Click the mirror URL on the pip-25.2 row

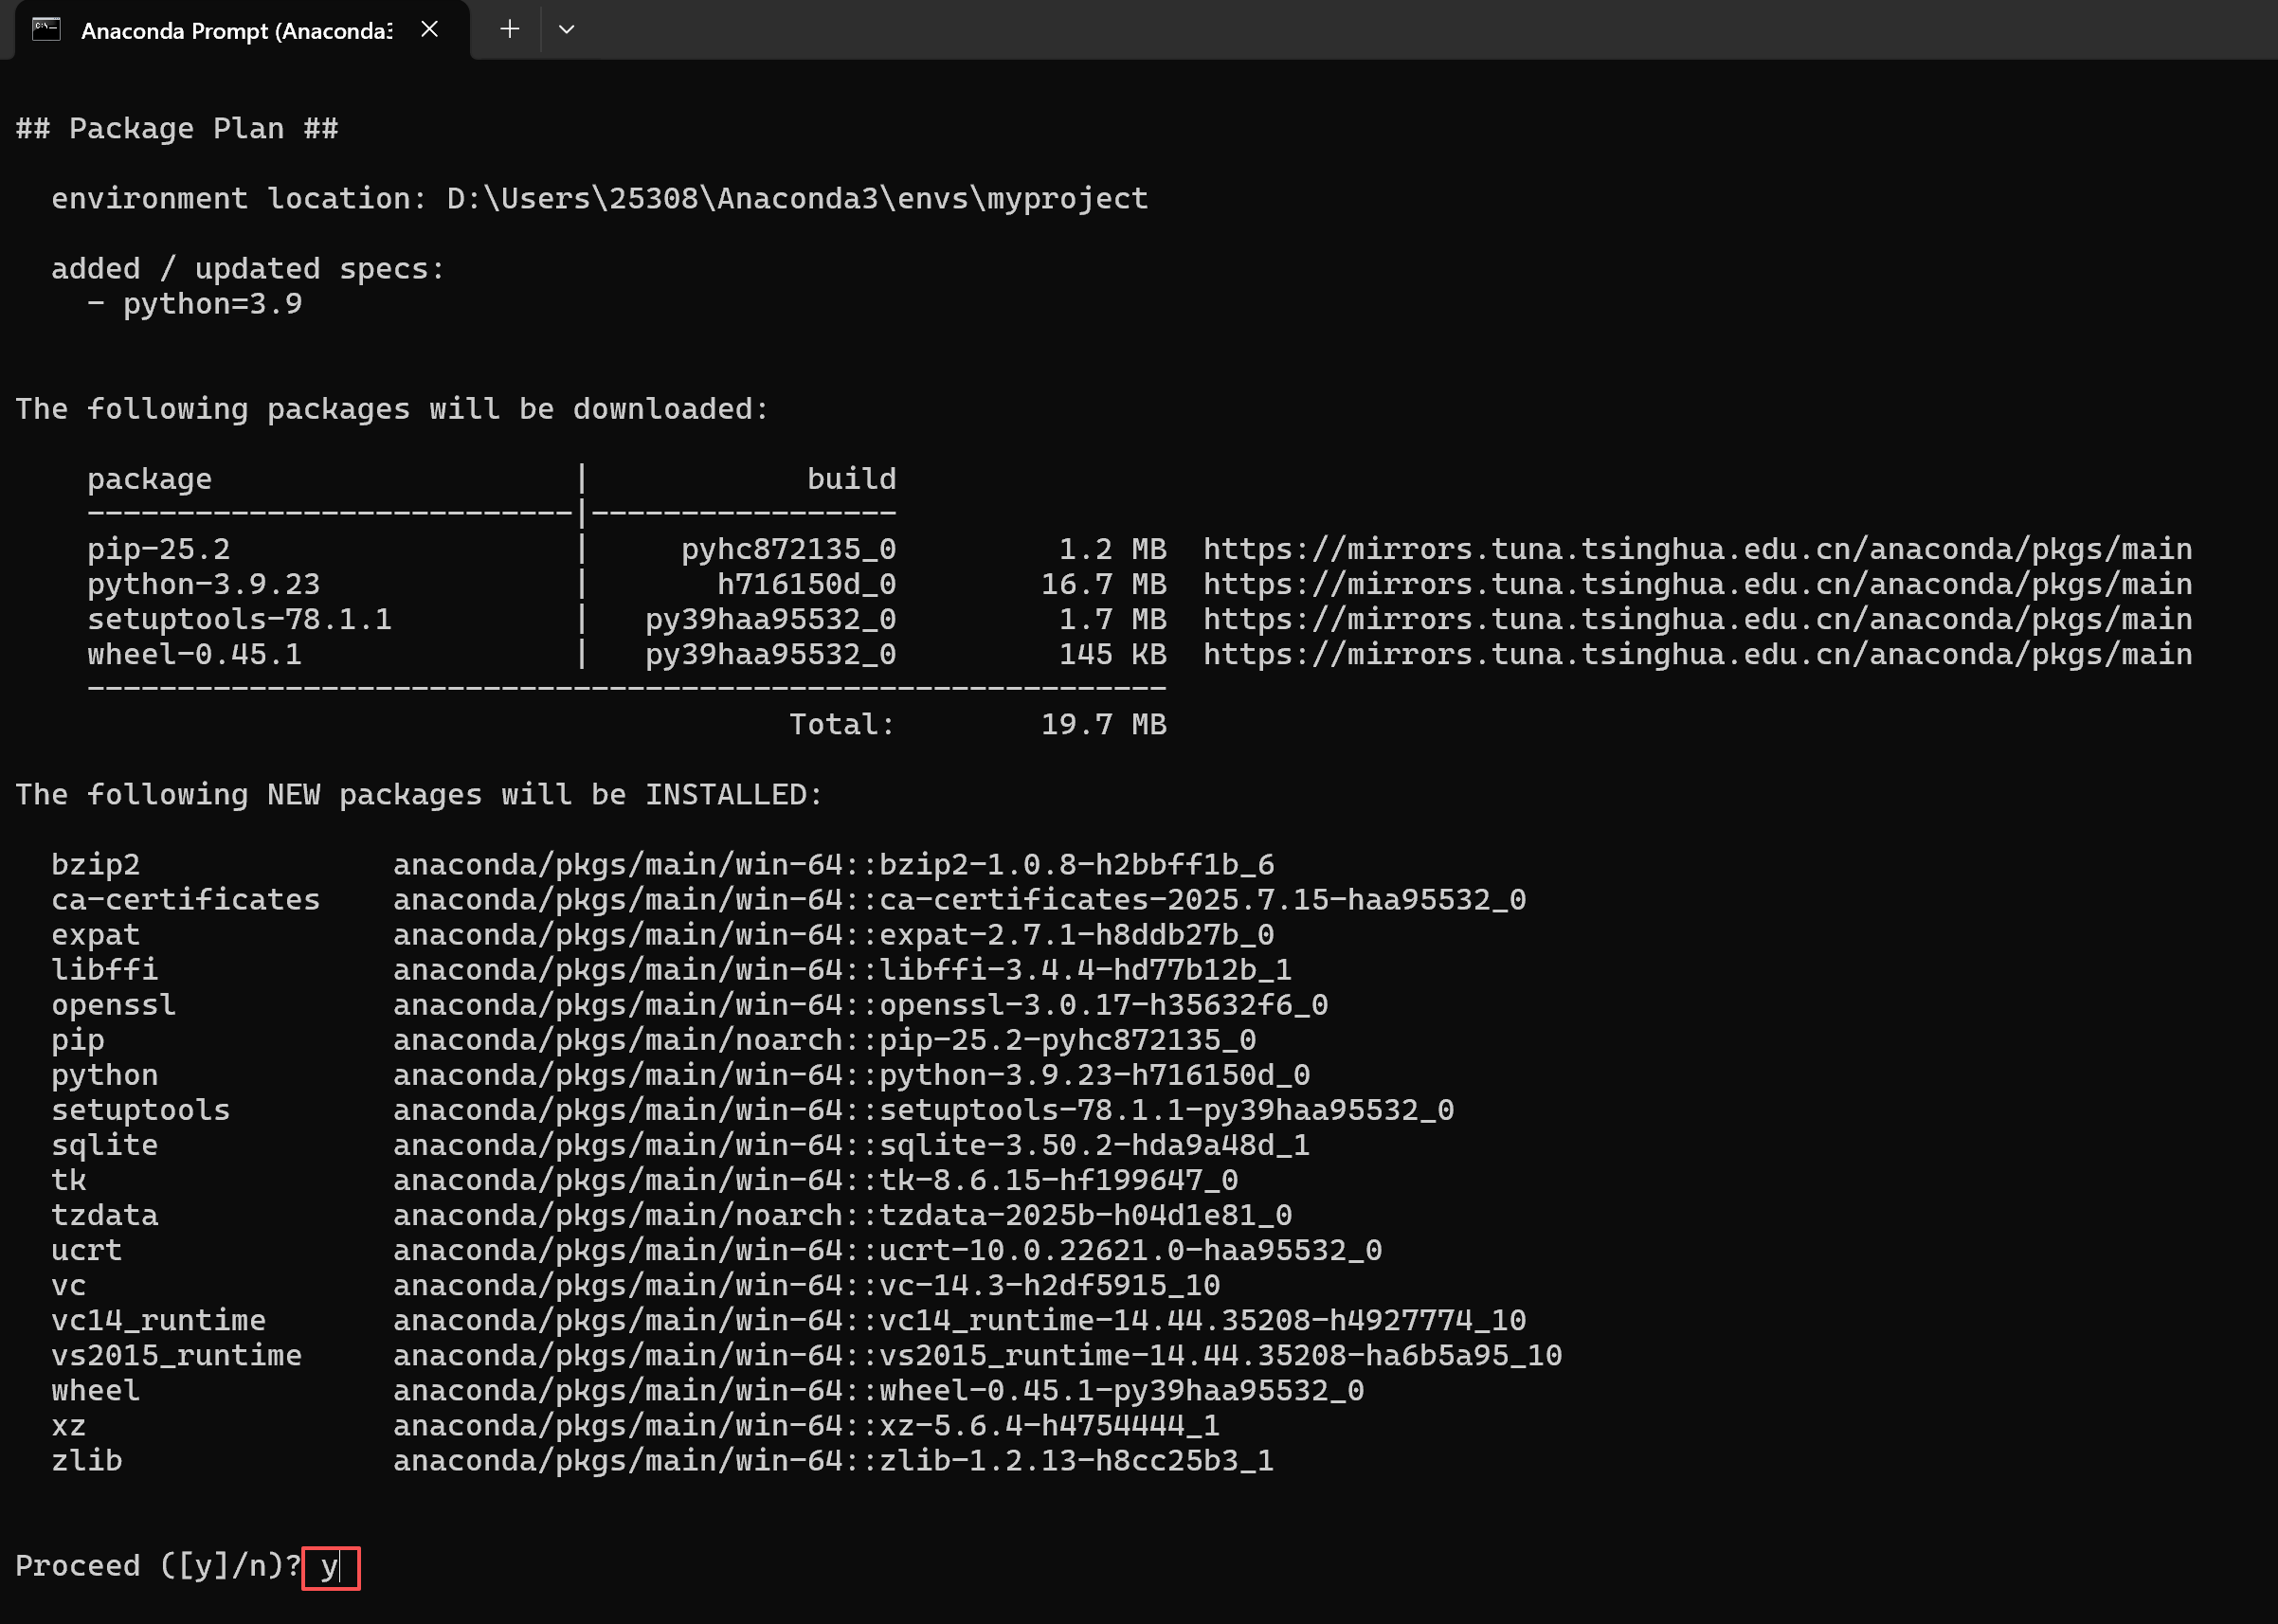click(1697, 549)
